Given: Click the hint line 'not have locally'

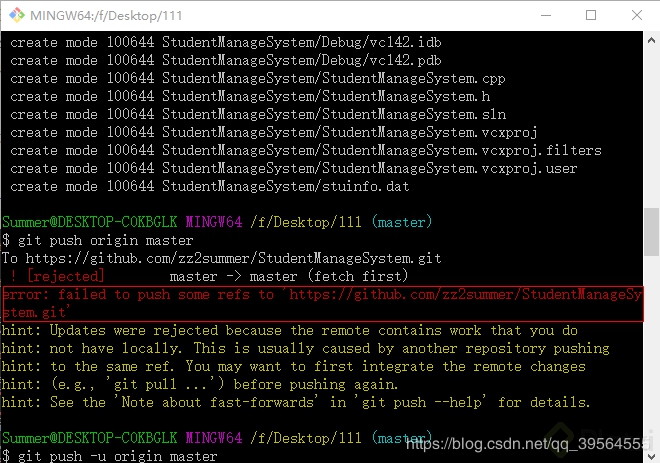Looking at the screenshot, I should [x=306, y=349].
